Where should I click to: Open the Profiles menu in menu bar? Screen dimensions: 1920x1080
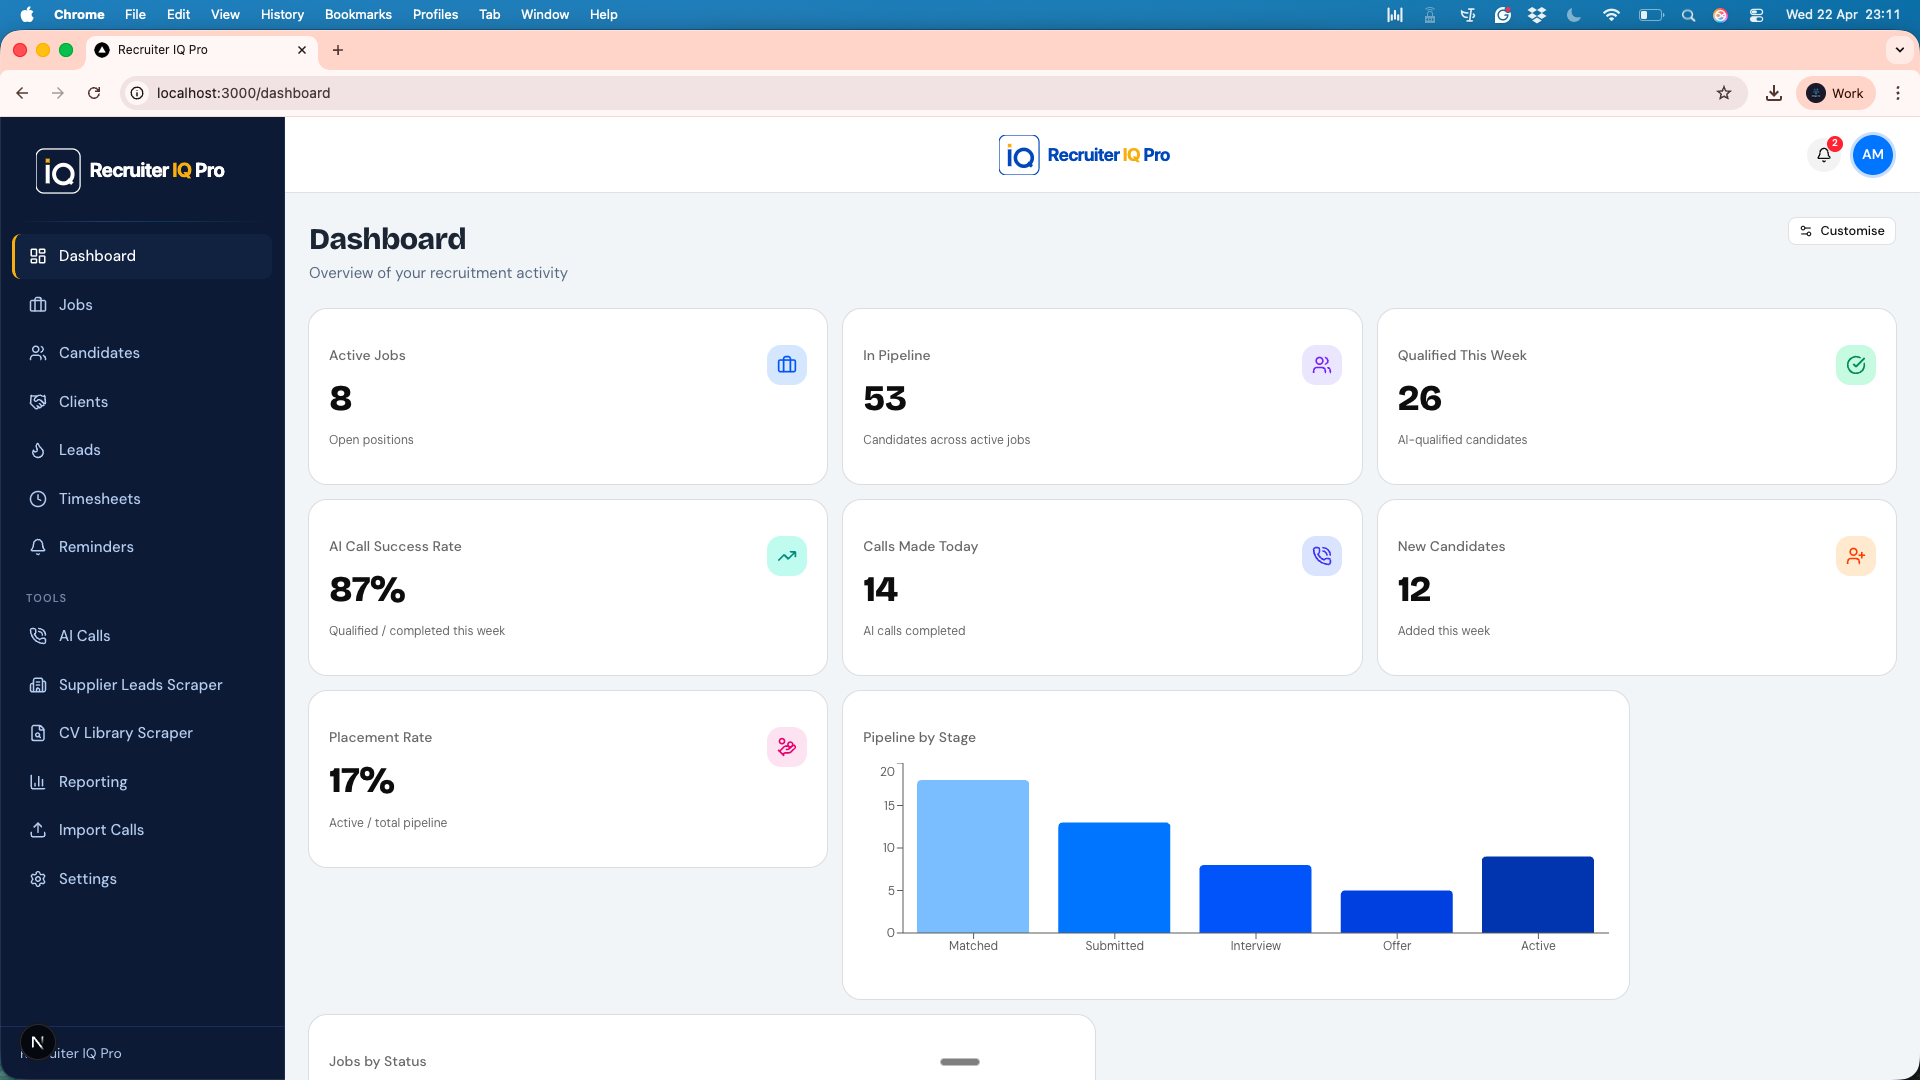pos(435,14)
